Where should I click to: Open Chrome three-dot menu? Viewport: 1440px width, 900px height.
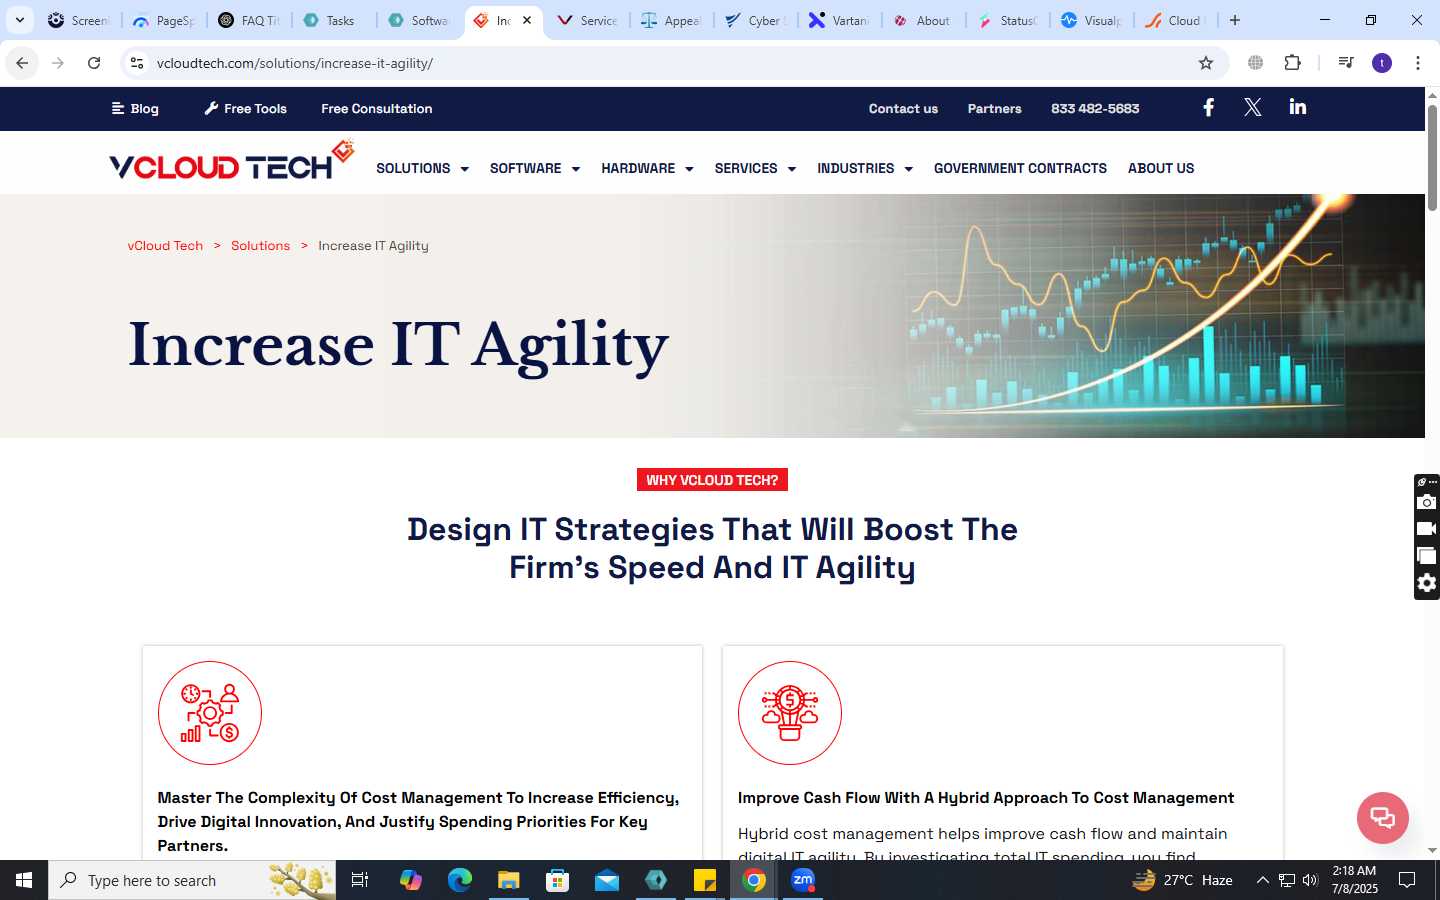(1418, 63)
